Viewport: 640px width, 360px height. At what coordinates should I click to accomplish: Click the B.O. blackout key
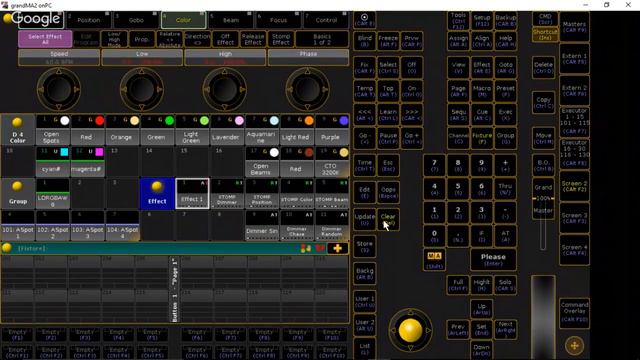click(x=543, y=165)
